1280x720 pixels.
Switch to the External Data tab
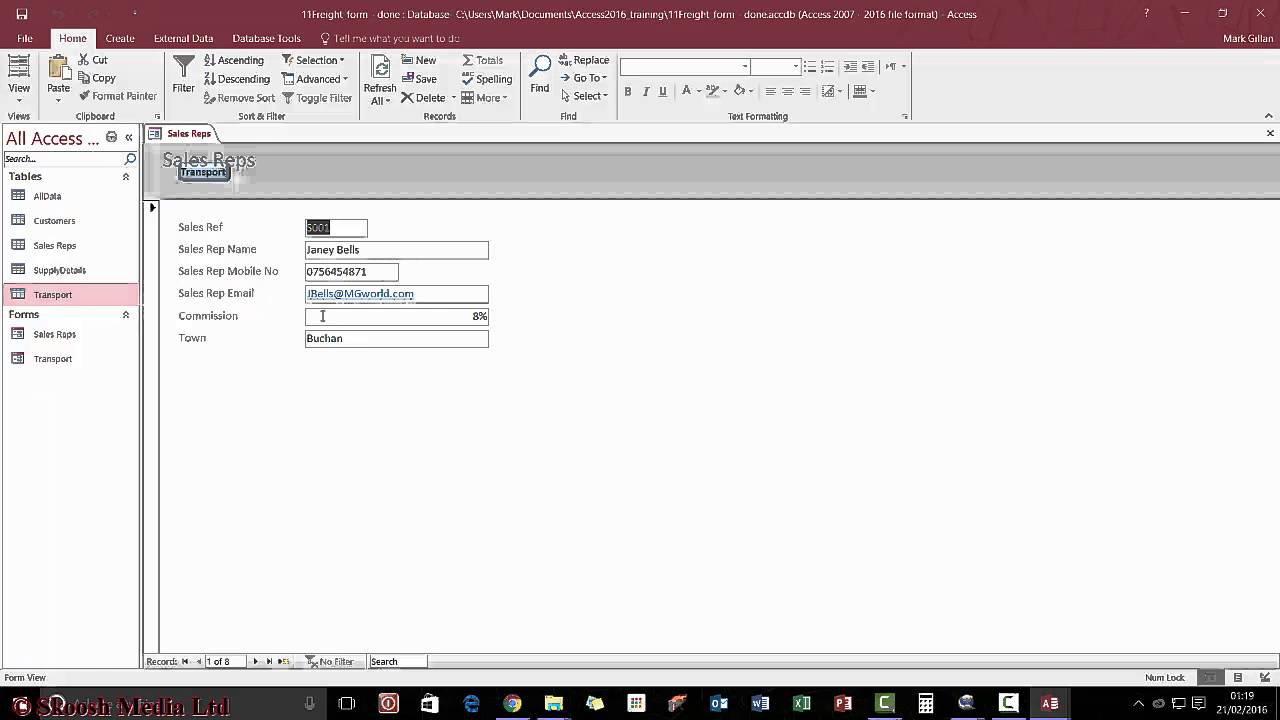pos(183,38)
